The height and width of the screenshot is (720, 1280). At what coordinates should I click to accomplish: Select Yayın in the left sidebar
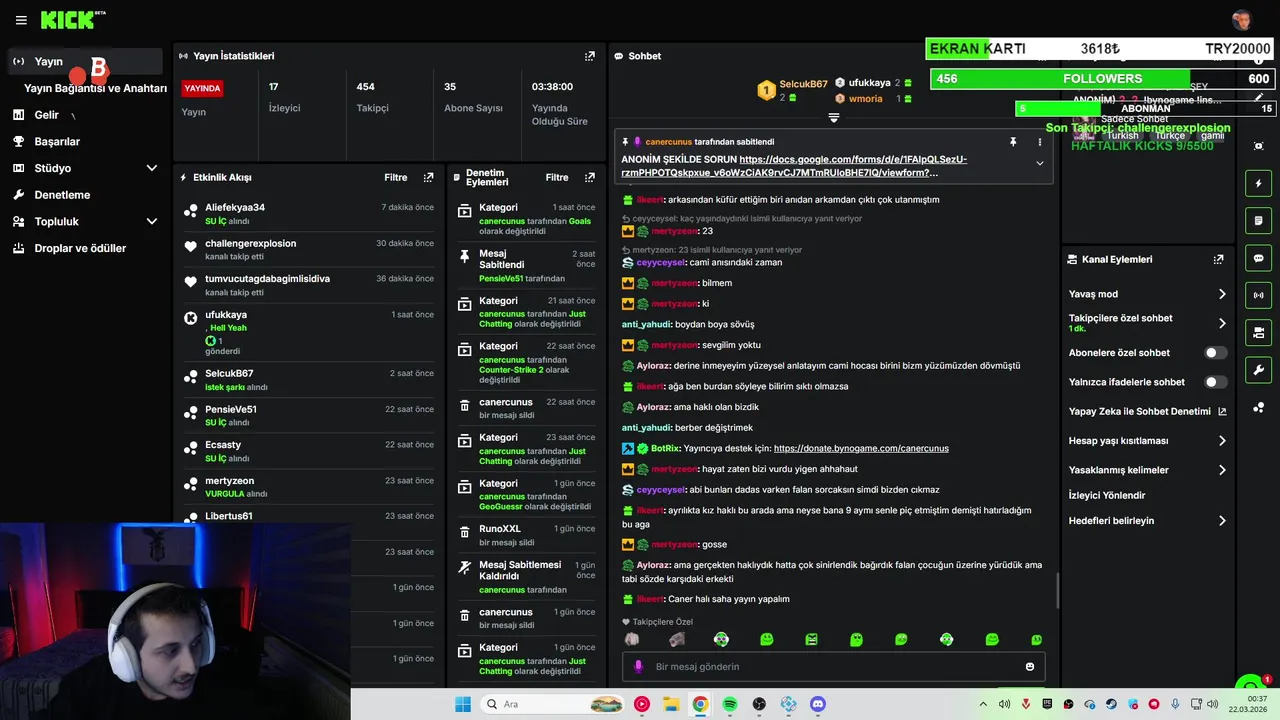pos(83,61)
